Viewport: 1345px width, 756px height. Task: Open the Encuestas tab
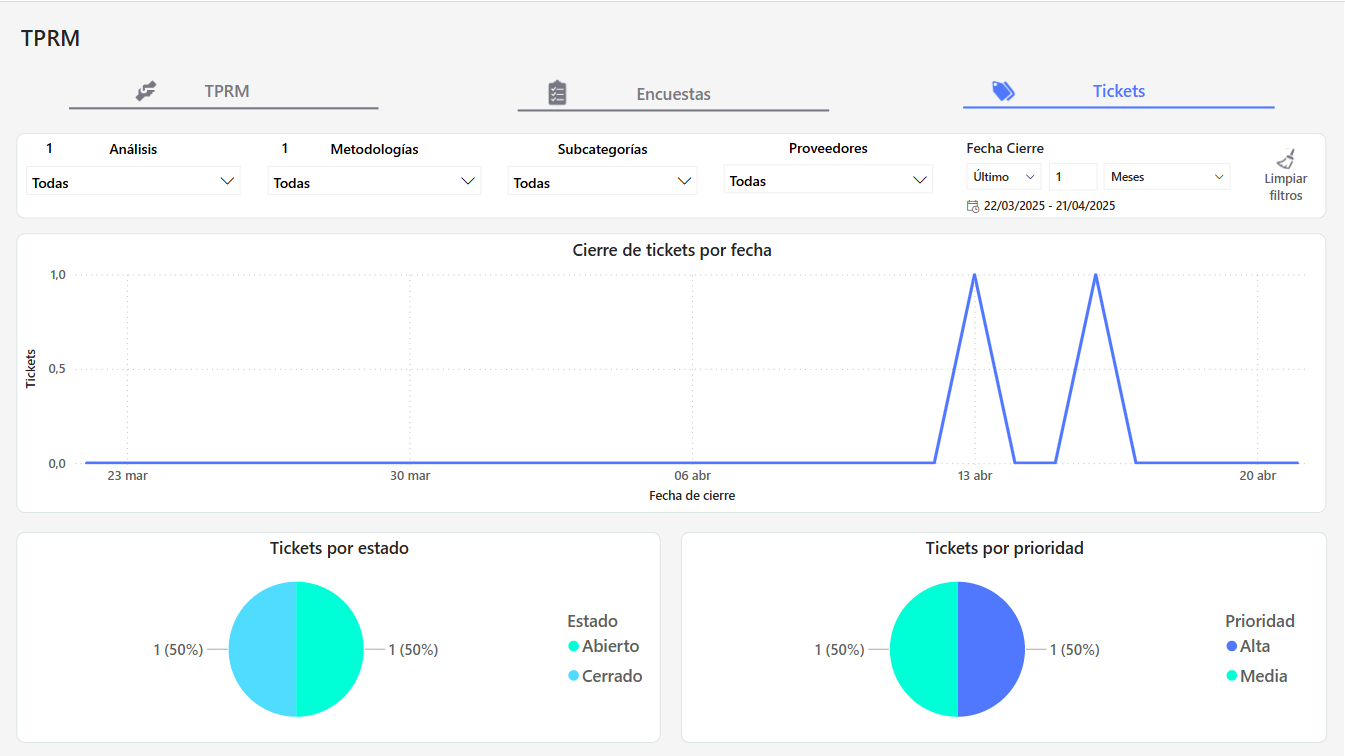tap(673, 94)
